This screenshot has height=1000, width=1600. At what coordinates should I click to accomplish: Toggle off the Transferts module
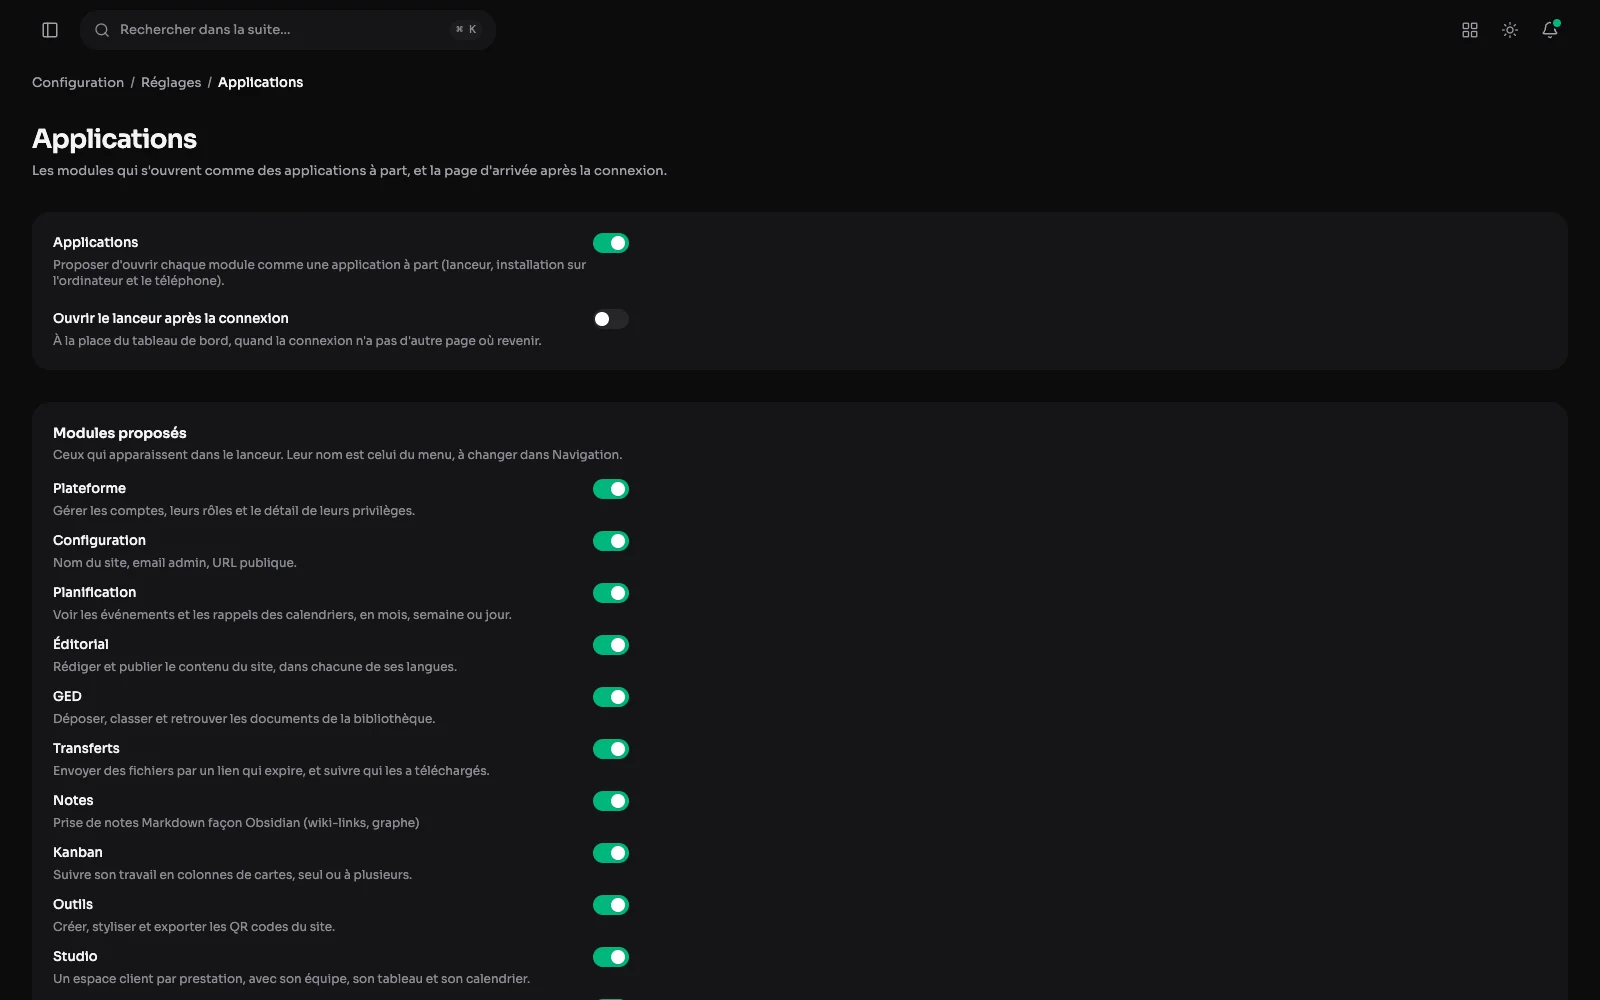pos(611,749)
